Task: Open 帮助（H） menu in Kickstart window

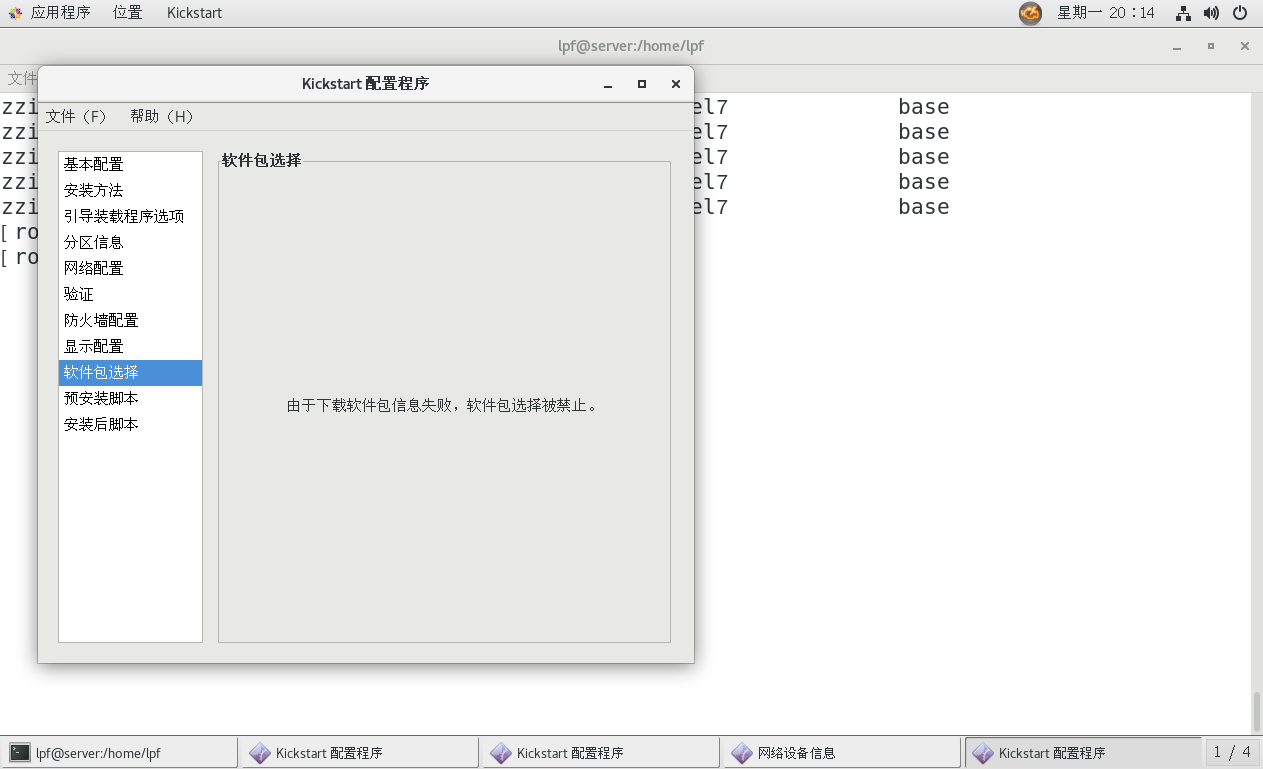Action: click(x=162, y=116)
